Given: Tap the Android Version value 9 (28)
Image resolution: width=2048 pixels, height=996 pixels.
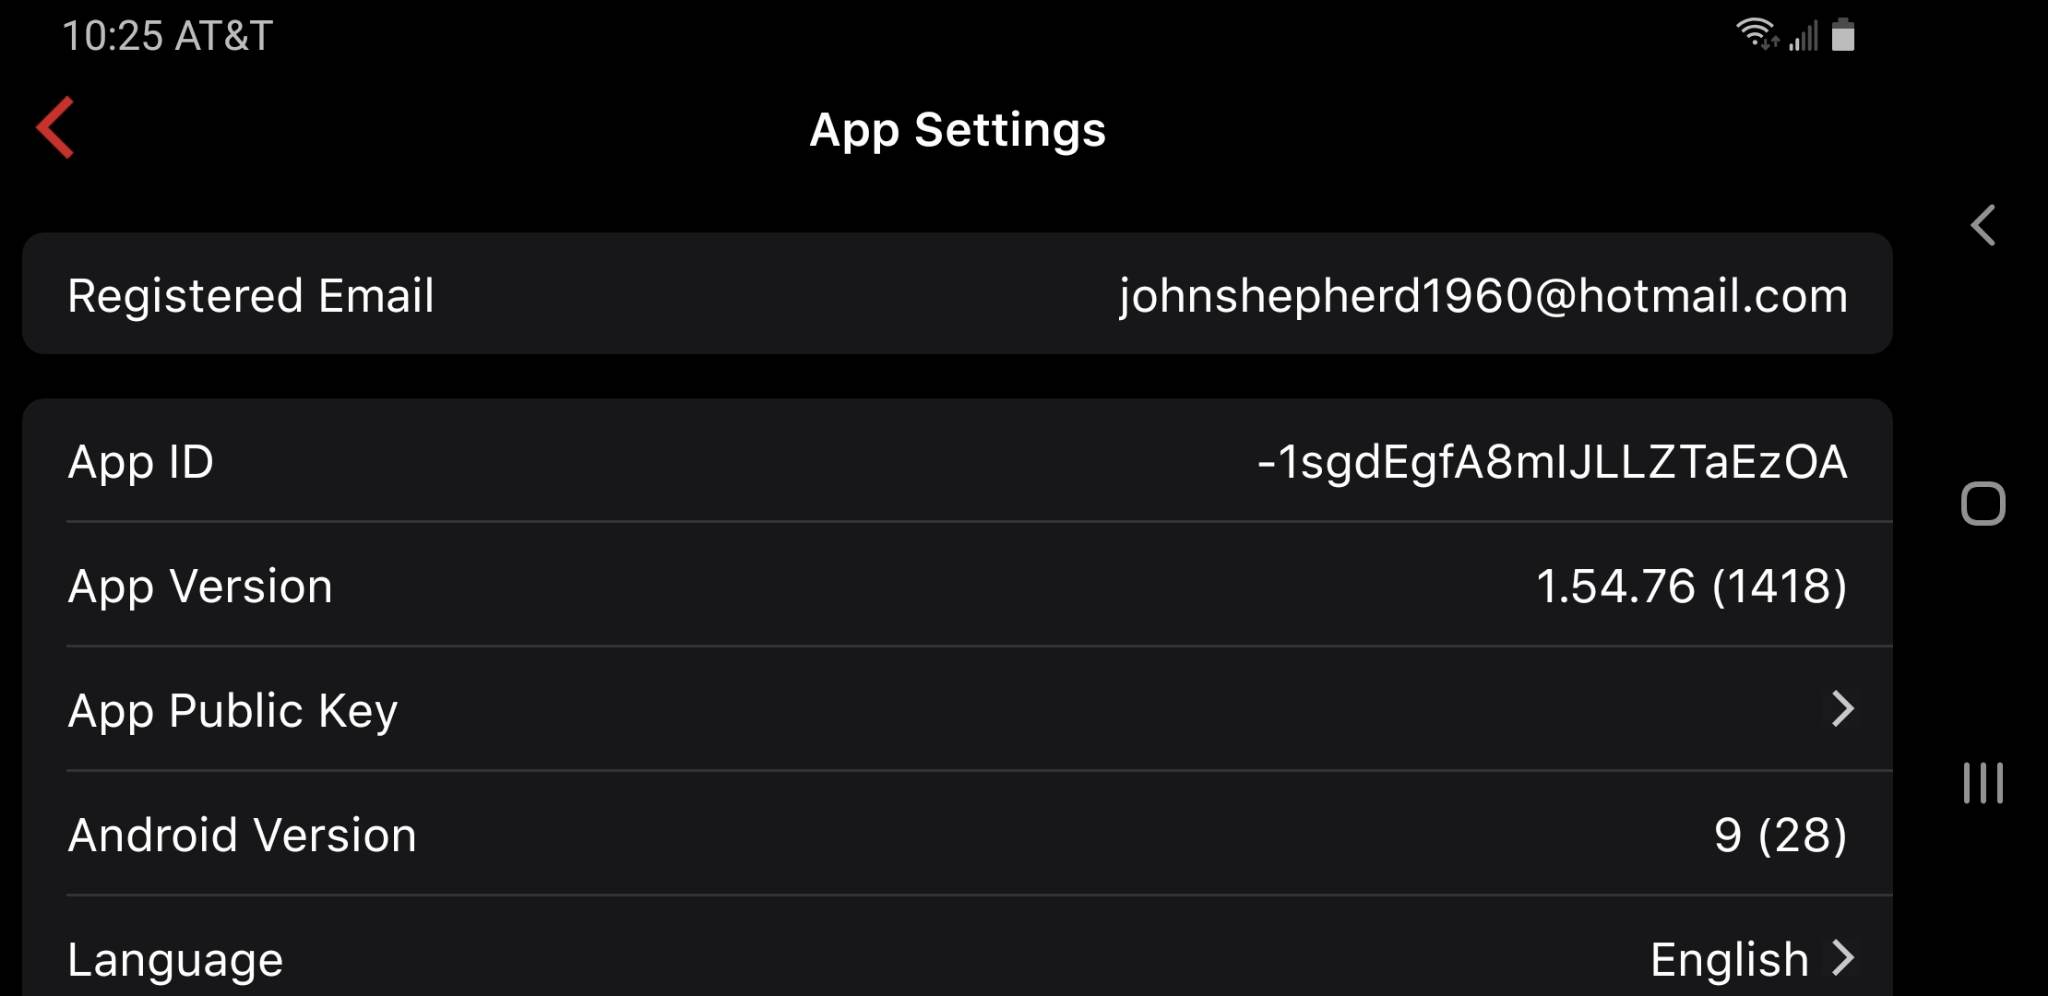Looking at the screenshot, I should pyautogui.click(x=1780, y=835).
